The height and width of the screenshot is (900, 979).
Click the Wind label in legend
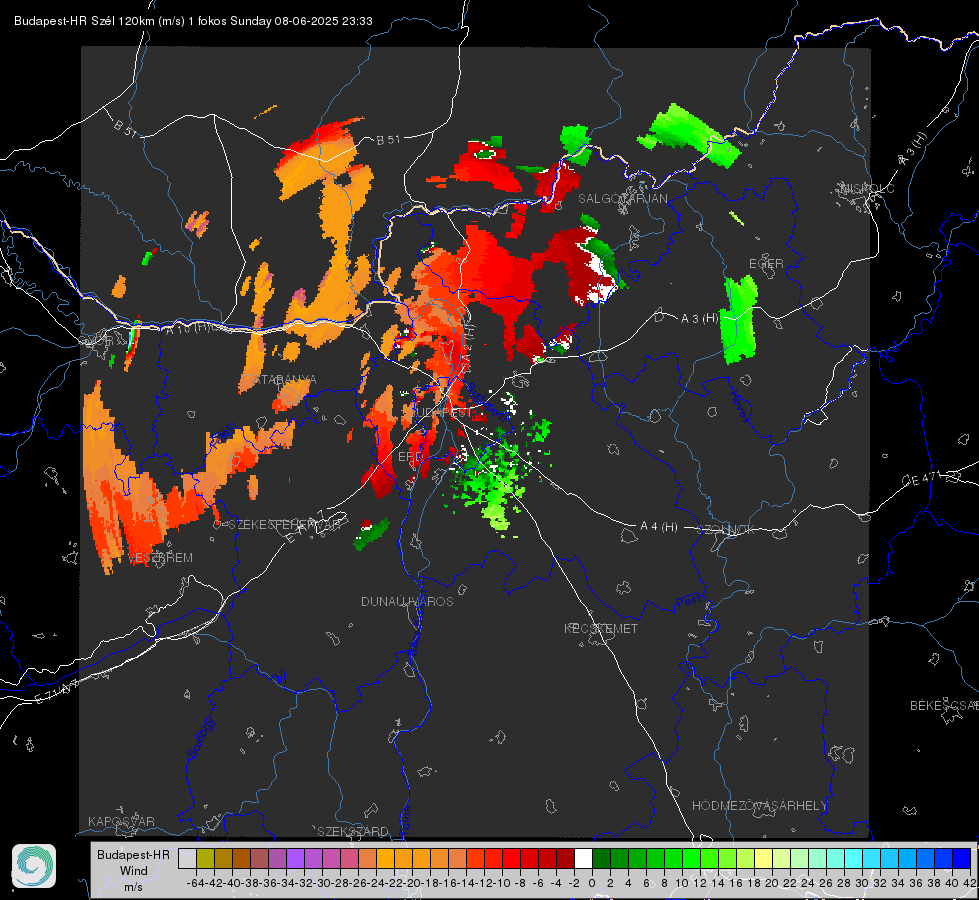click(x=134, y=871)
